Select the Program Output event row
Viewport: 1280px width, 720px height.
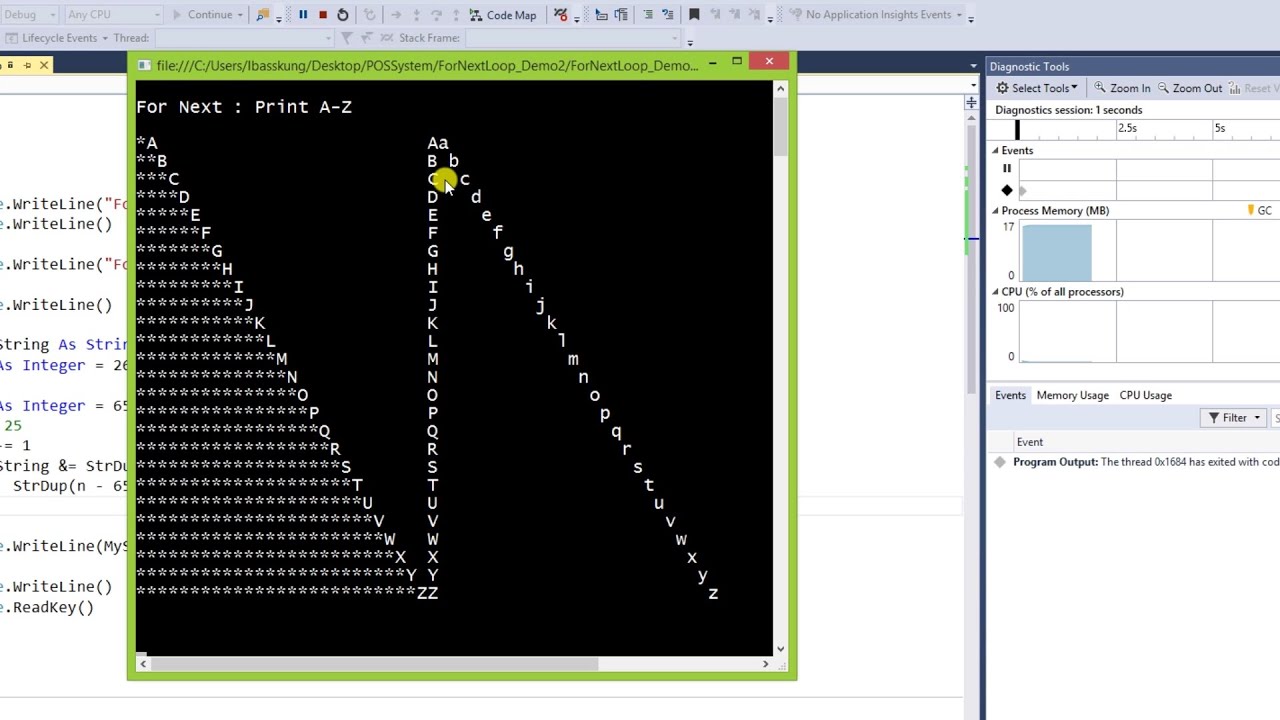coord(1136,462)
